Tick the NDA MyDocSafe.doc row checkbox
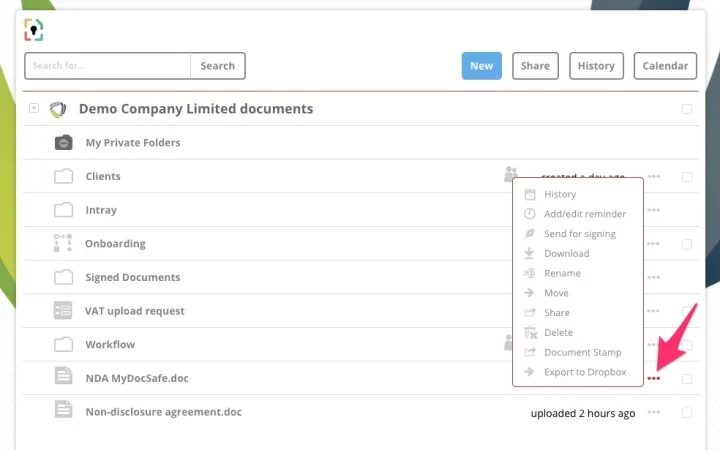The width and height of the screenshot is (720, 450). pyautogui.click(x=687, y=379)
